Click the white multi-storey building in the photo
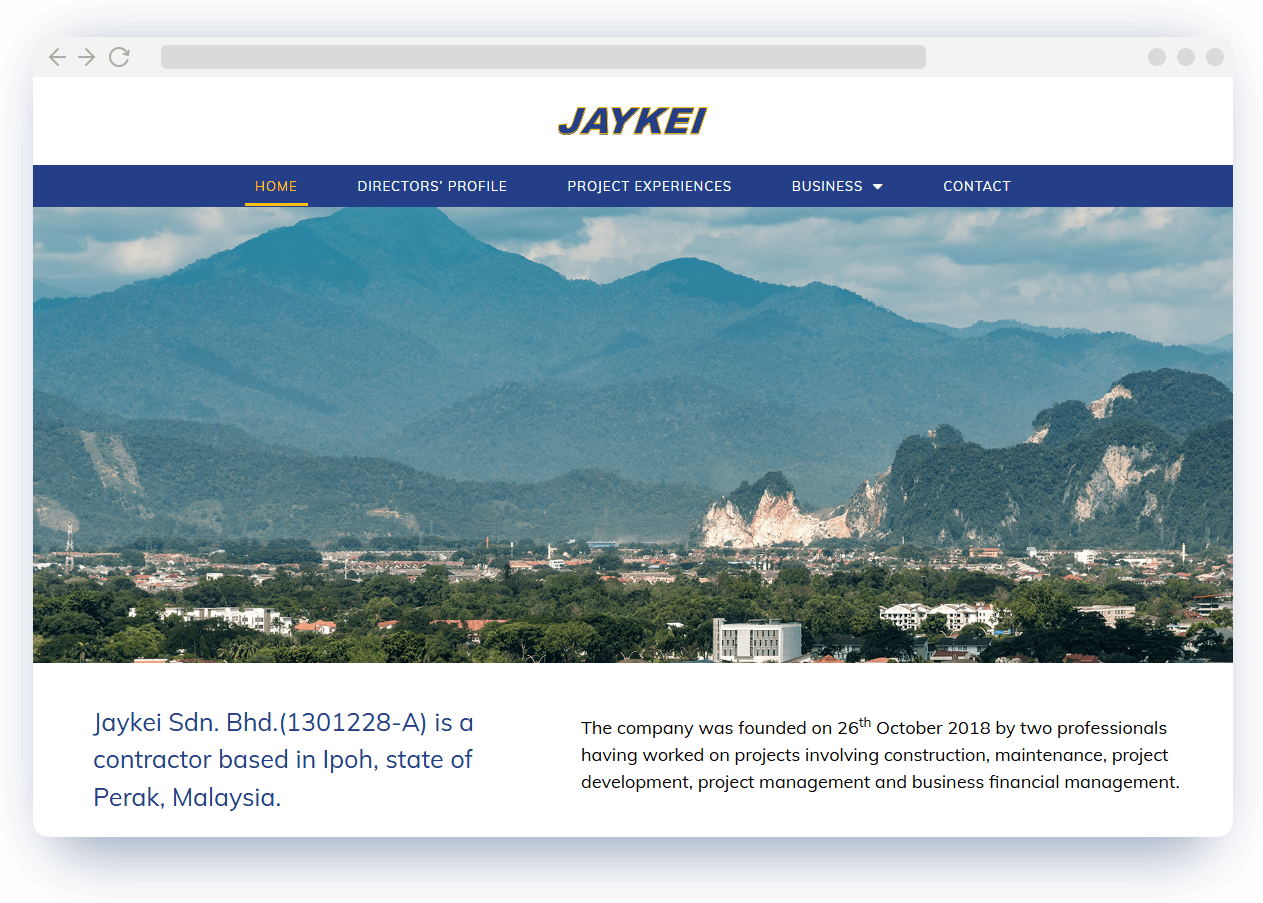1263x903 pixels. point(757,640)
